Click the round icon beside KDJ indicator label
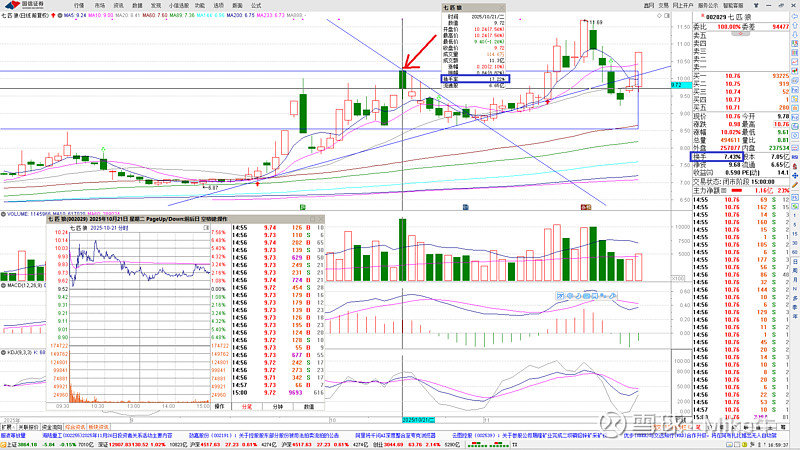The image size is (800, 450). pyautogui.click(x=3, y=352)
